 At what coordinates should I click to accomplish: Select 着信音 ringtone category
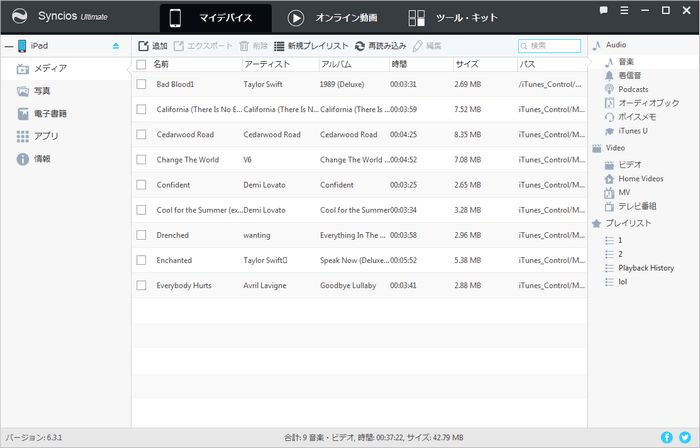pos(623,75)
